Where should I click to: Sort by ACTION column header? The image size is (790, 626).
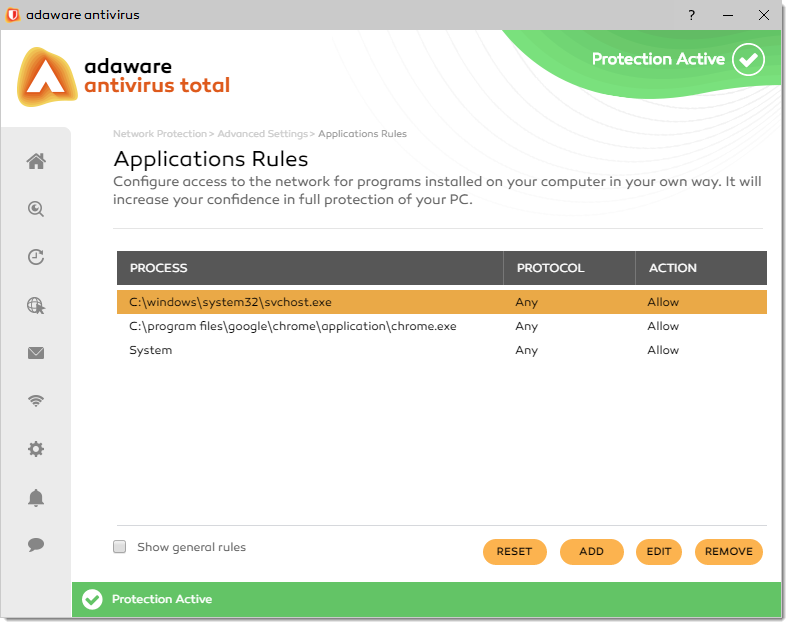(x=701, y=268)
